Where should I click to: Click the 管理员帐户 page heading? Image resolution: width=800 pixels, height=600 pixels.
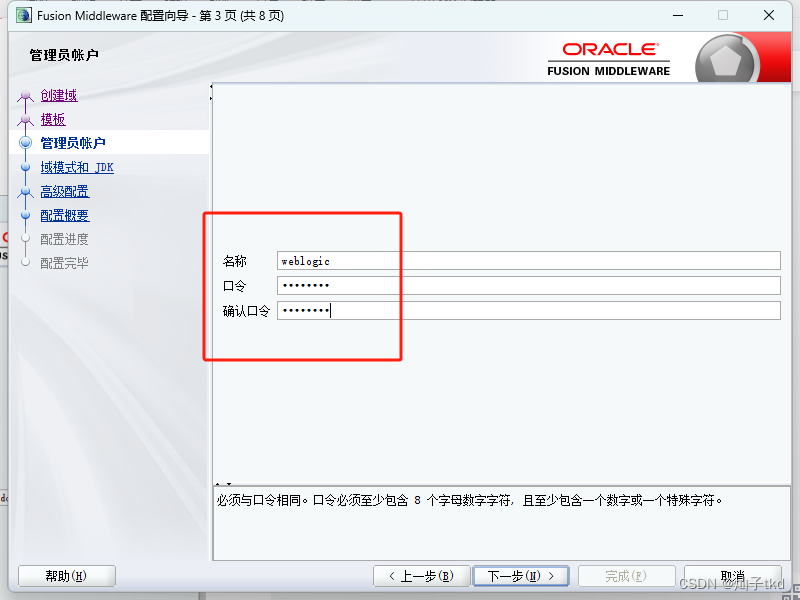[x=64, y=55]
